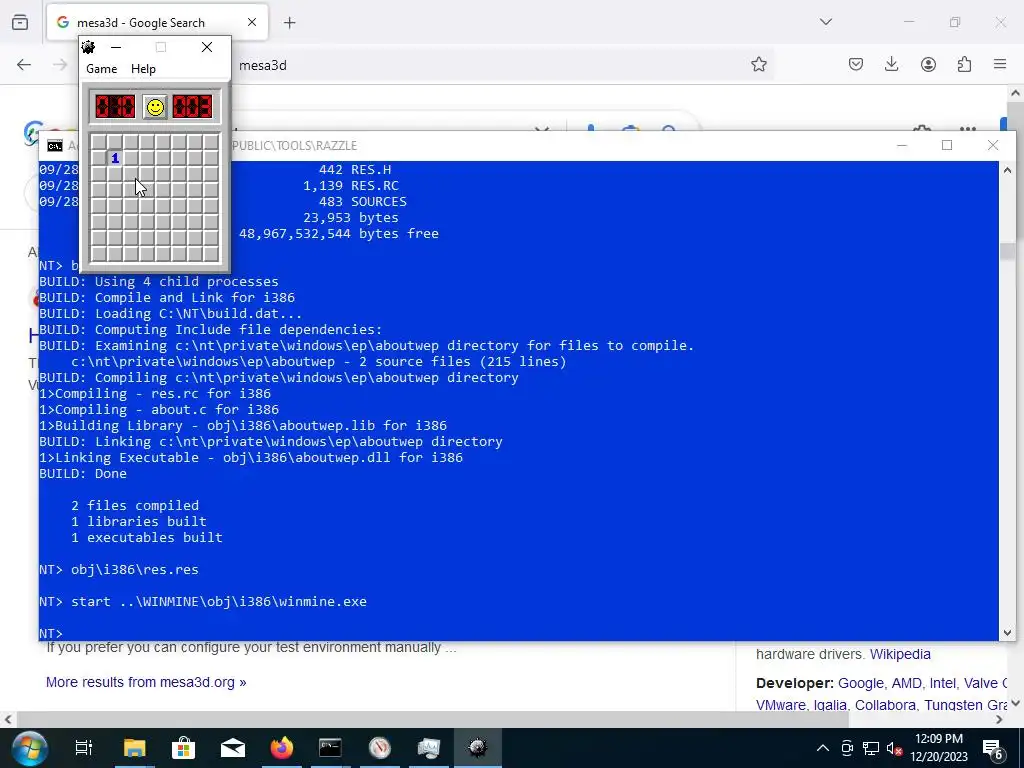Click the revealed 1 tile in Minesweeper

pyautogui.click(x=115, y=158)
